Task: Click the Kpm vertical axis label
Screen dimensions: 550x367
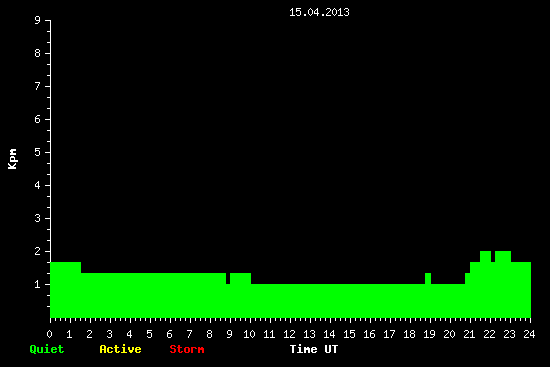Action: (13, 159)
